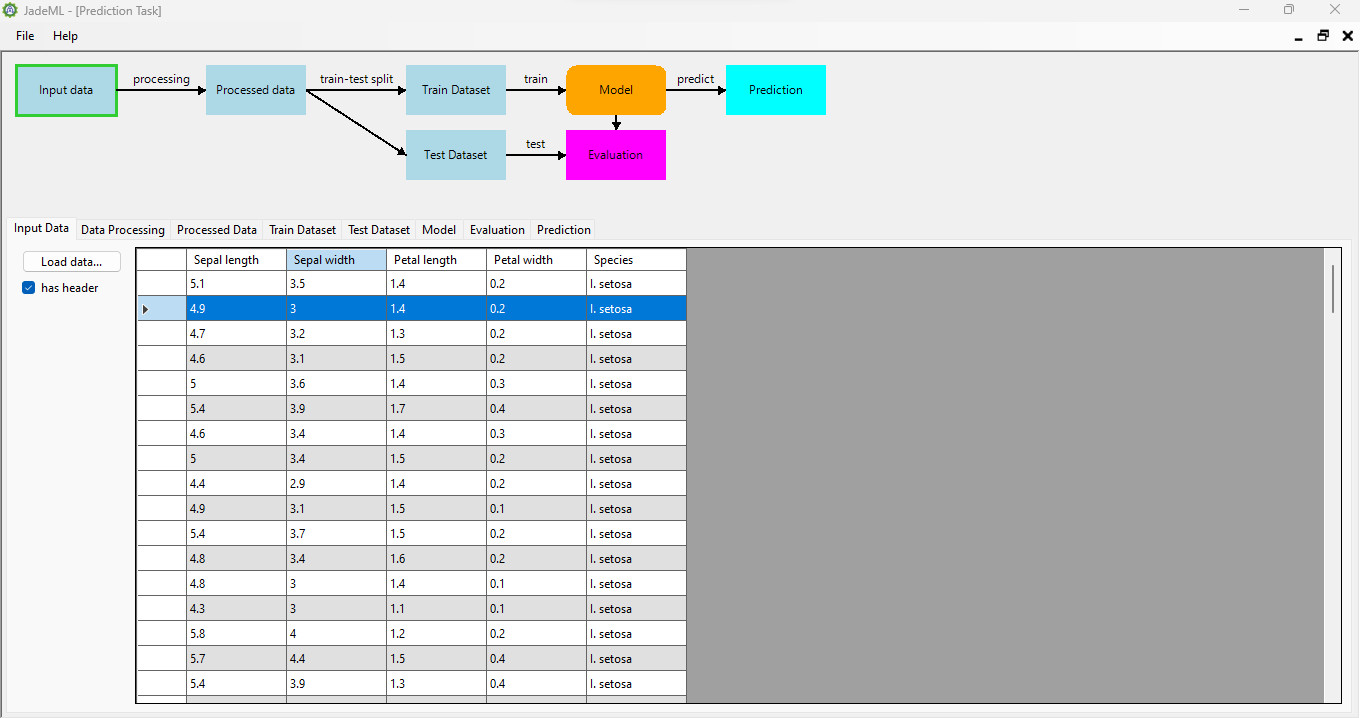Viewport: 1360px width, 718px height.
Task: Switch to the Train Dataset tab
Action: click(303, 230)
